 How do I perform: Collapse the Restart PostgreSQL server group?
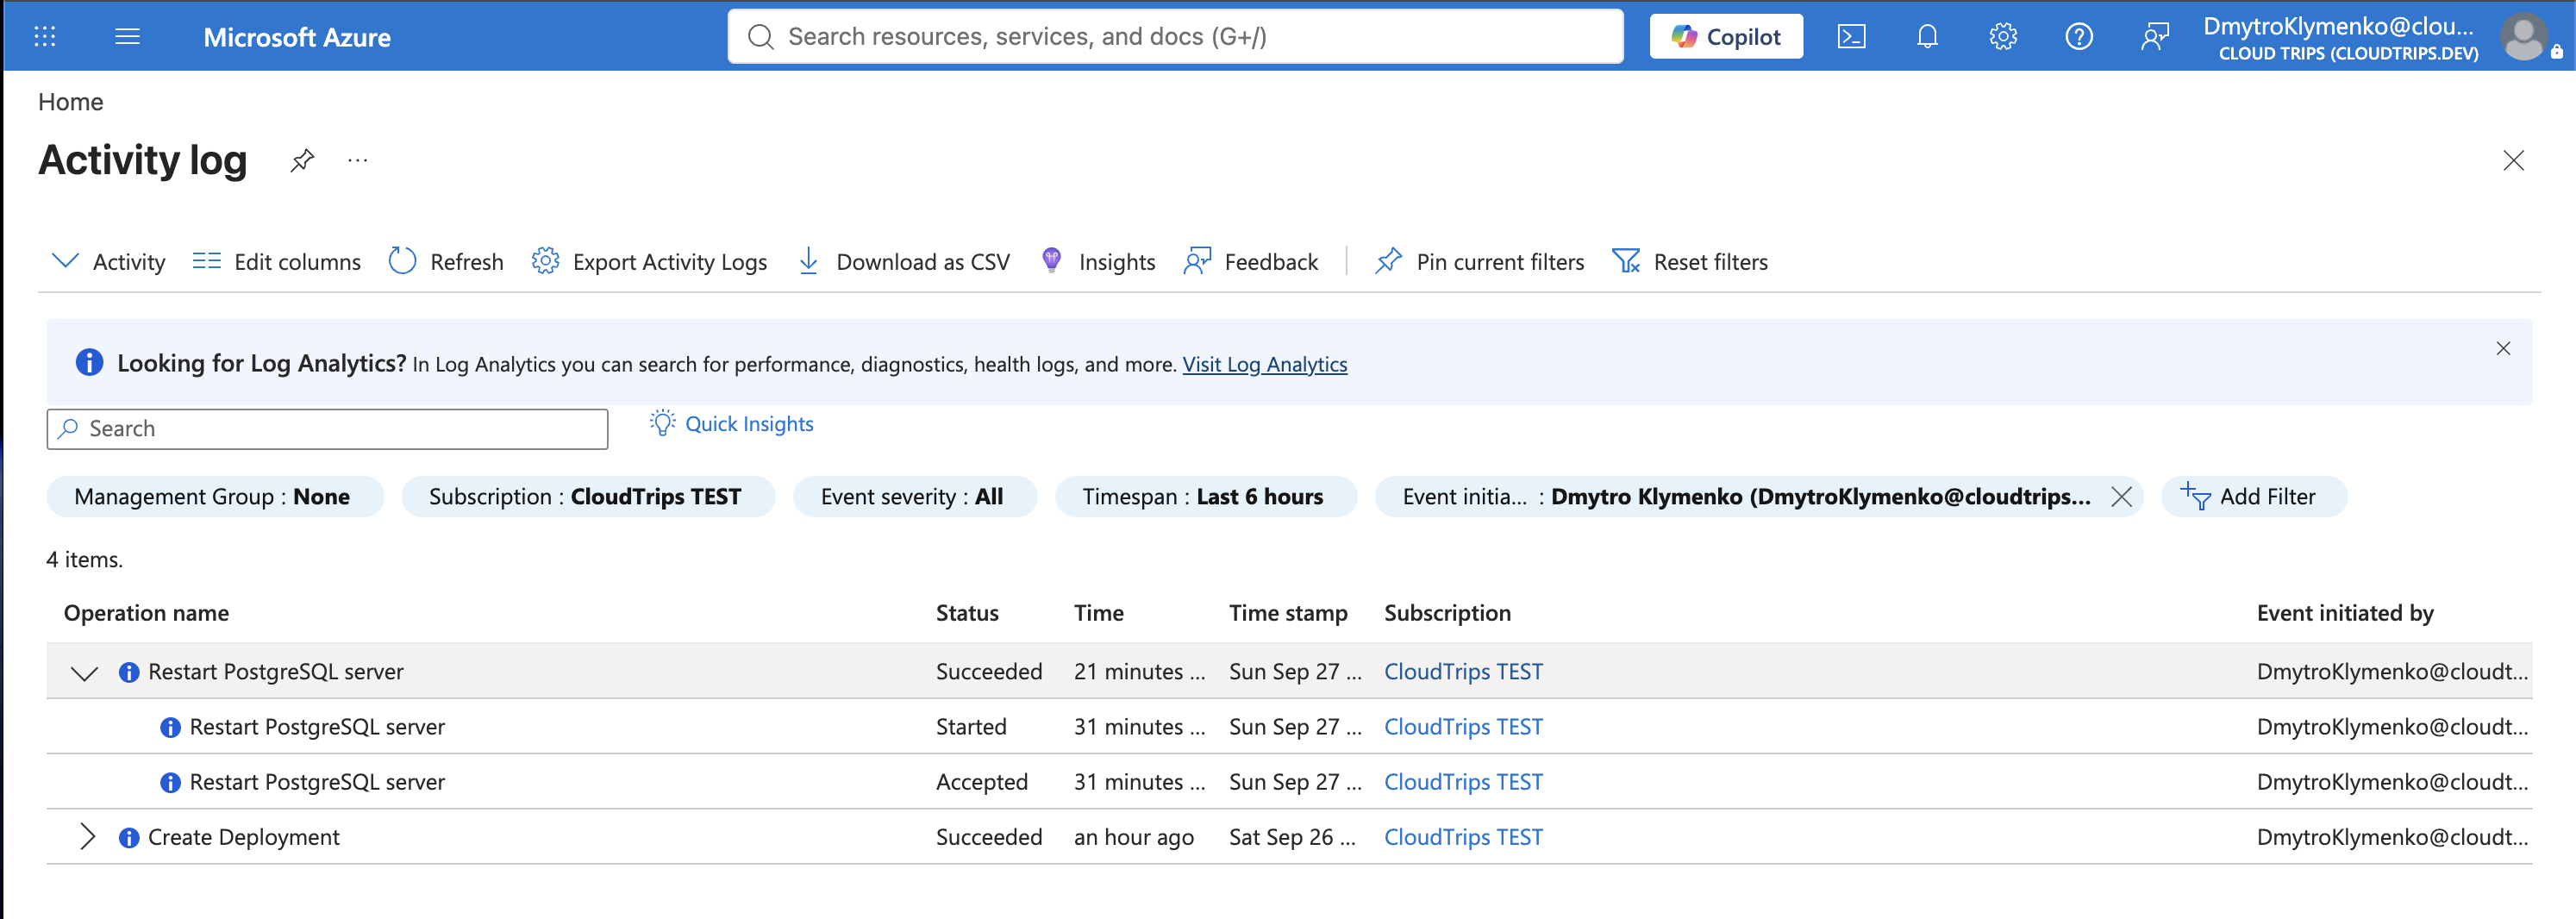[85, 673]
